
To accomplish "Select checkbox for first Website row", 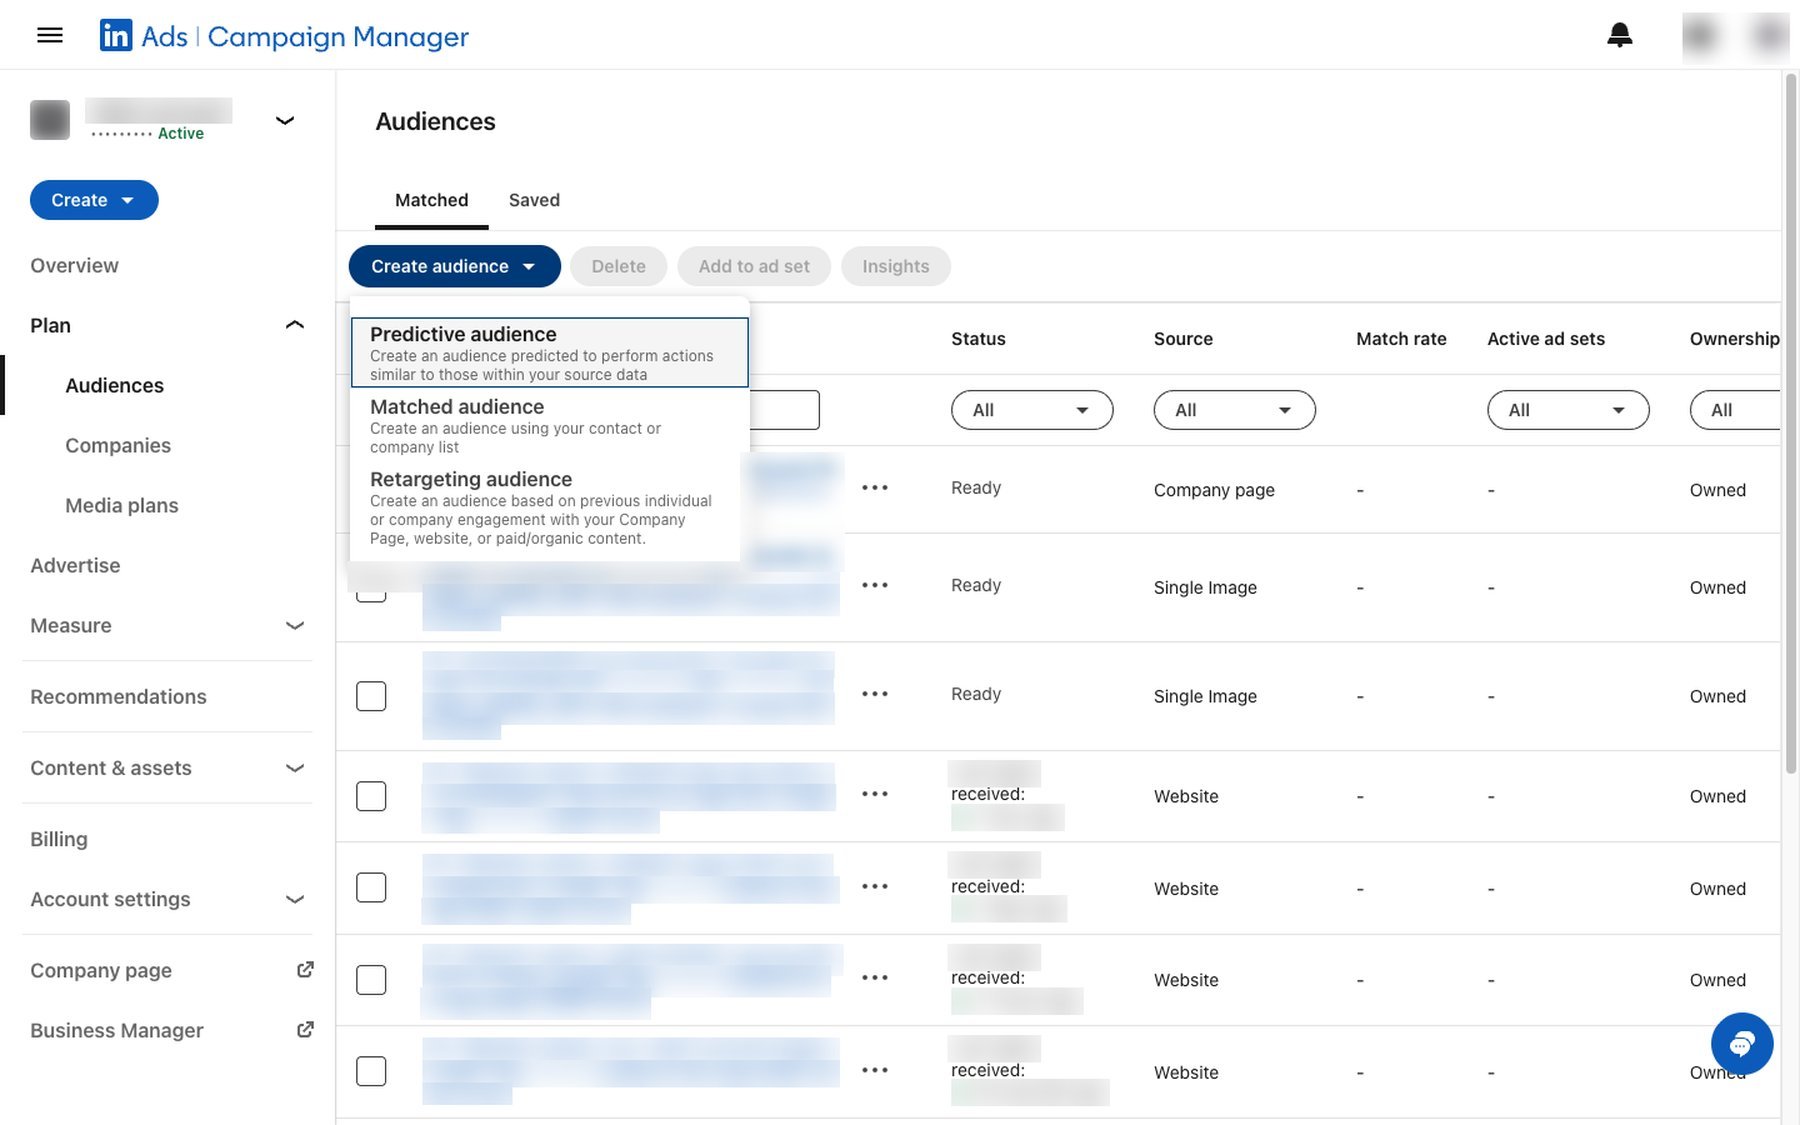I will [371, 796].
